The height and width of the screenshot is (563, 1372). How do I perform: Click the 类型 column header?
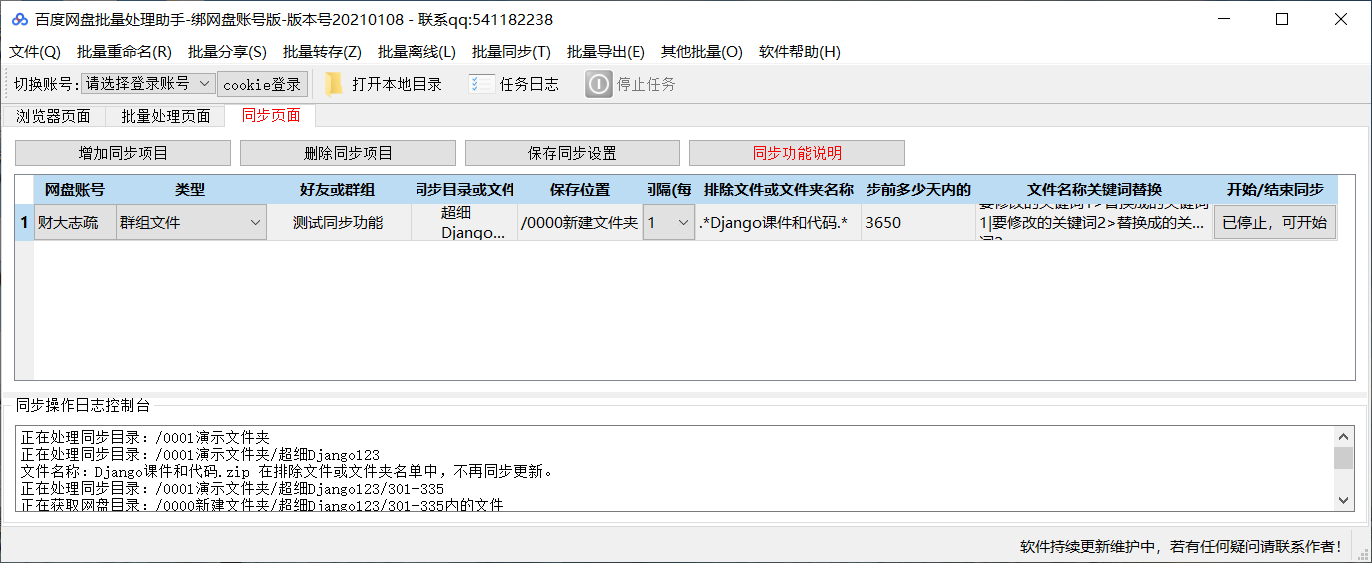pyautogui.click(x=191, y=189)
